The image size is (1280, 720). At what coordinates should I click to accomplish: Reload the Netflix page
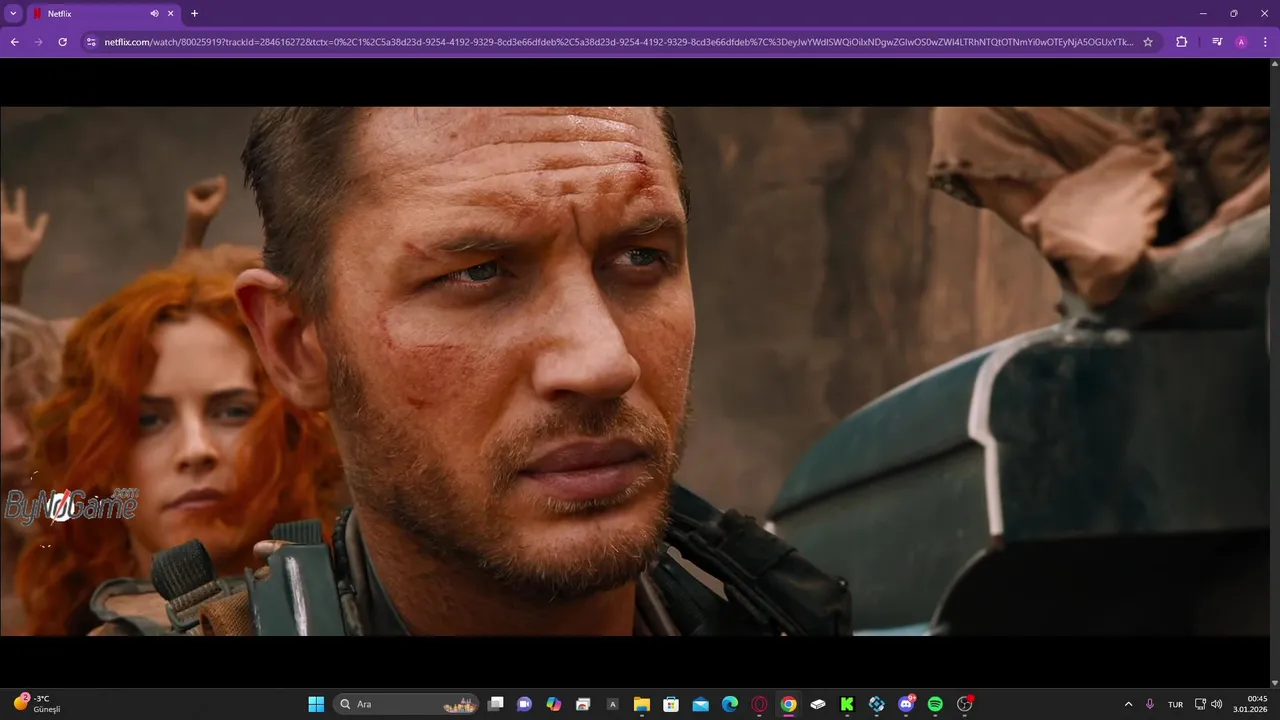62,42
